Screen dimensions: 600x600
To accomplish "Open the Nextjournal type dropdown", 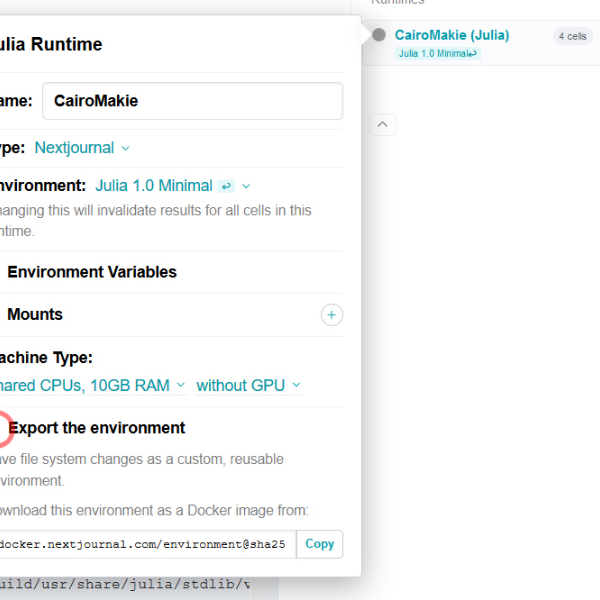I will coord(82,148).
